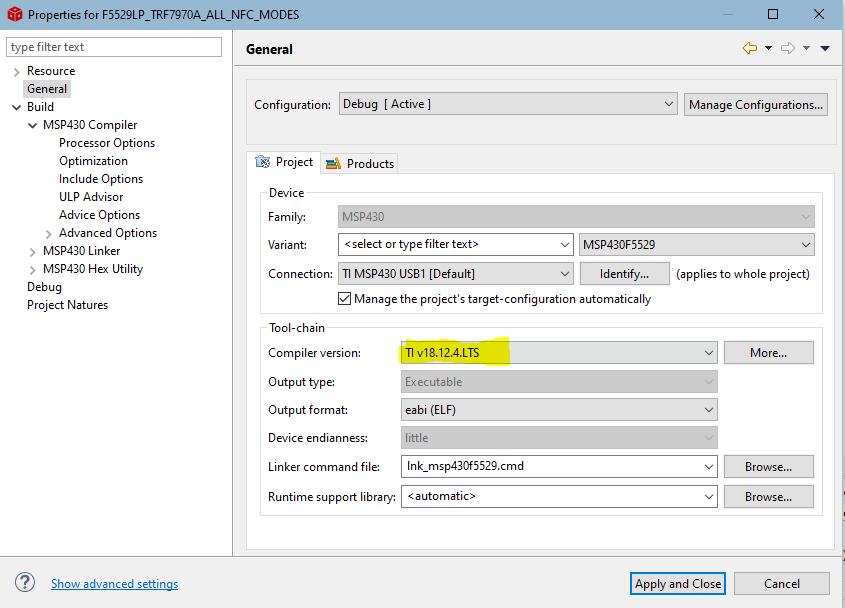
Task: Click the back navigation arrow icon
Action: (749, 48)
